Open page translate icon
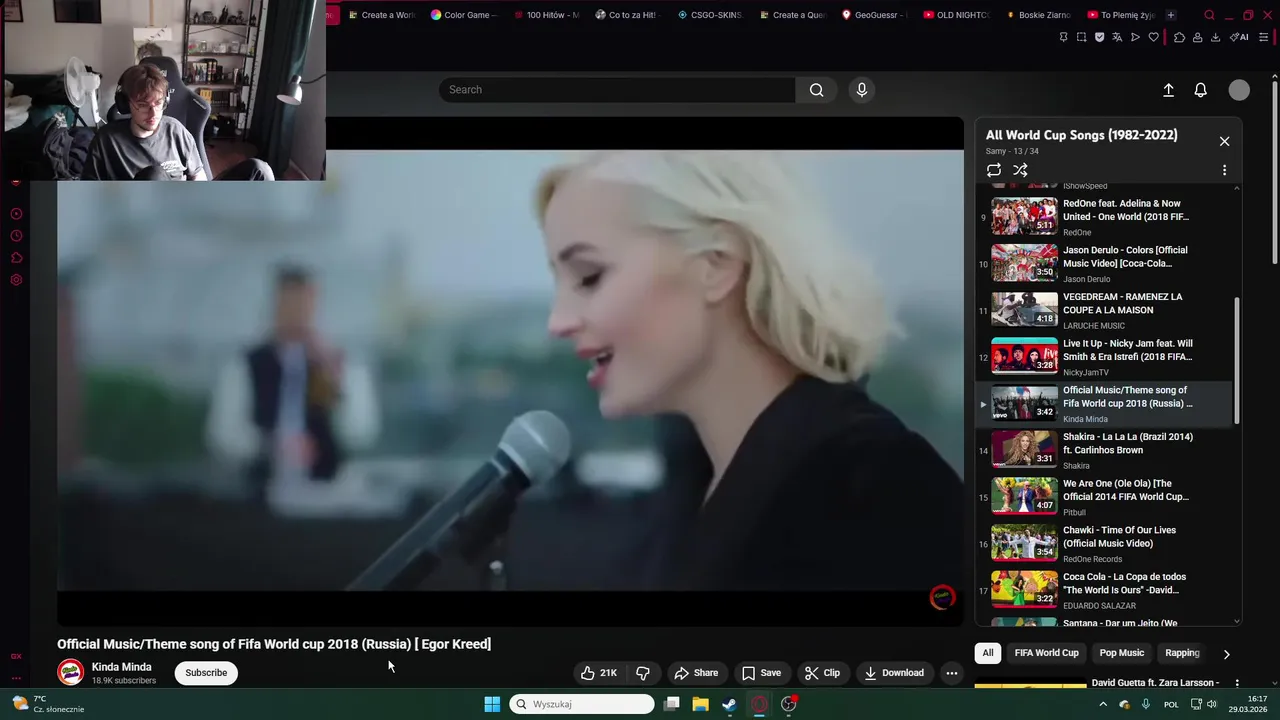Image resolution: width=1280 pixels, height=720 pixels. [1117, 37]
